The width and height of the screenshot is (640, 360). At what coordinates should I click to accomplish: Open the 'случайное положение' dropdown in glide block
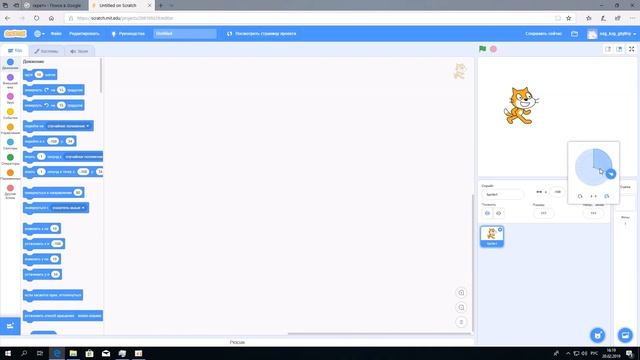[x=84, y=157]
